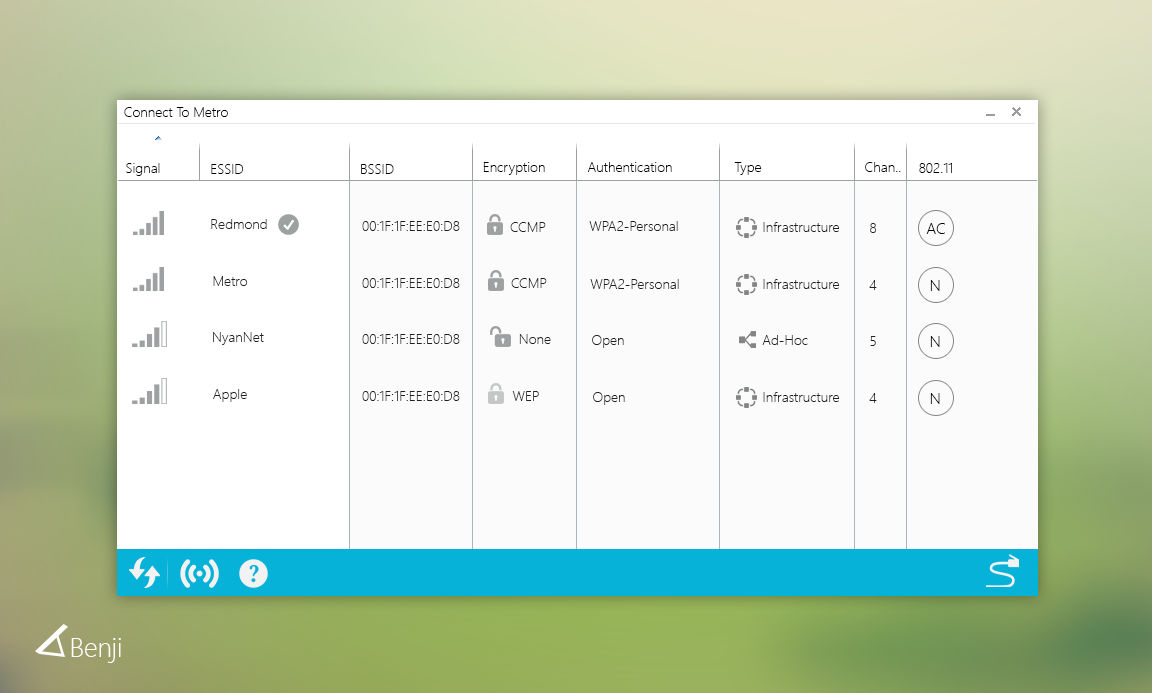Screen dimensions: 1152x693
Task: Select the Metro network name
Action: [230, 281]
